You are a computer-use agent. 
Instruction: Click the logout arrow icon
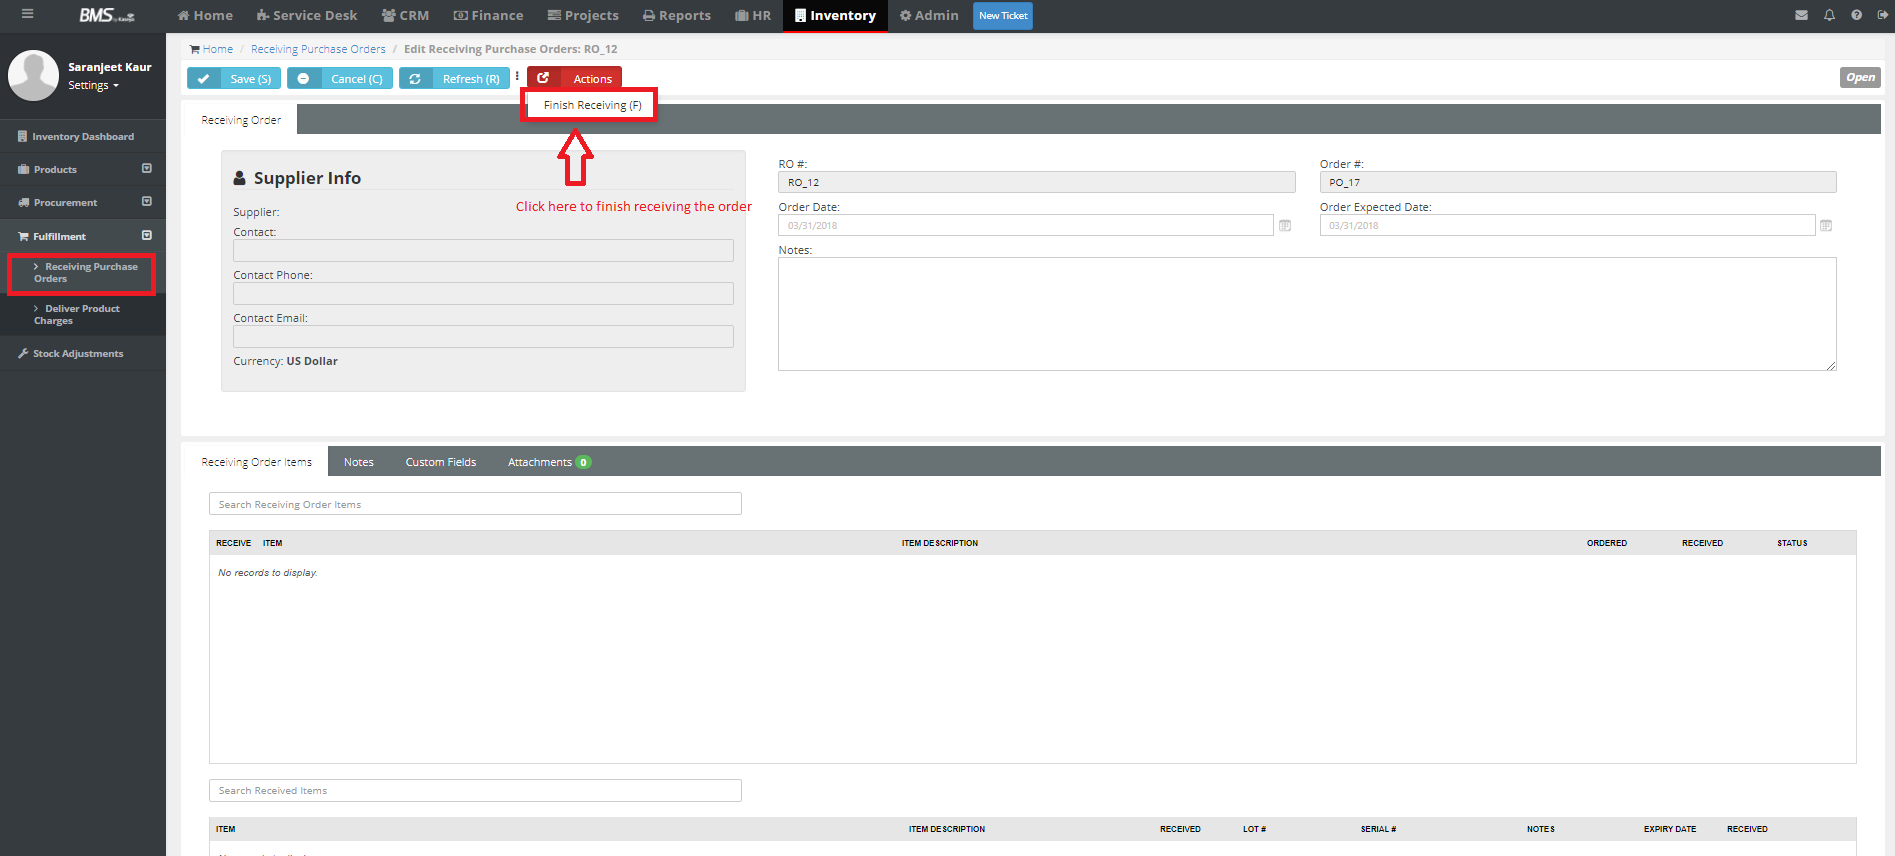[x=1883, y=15]
